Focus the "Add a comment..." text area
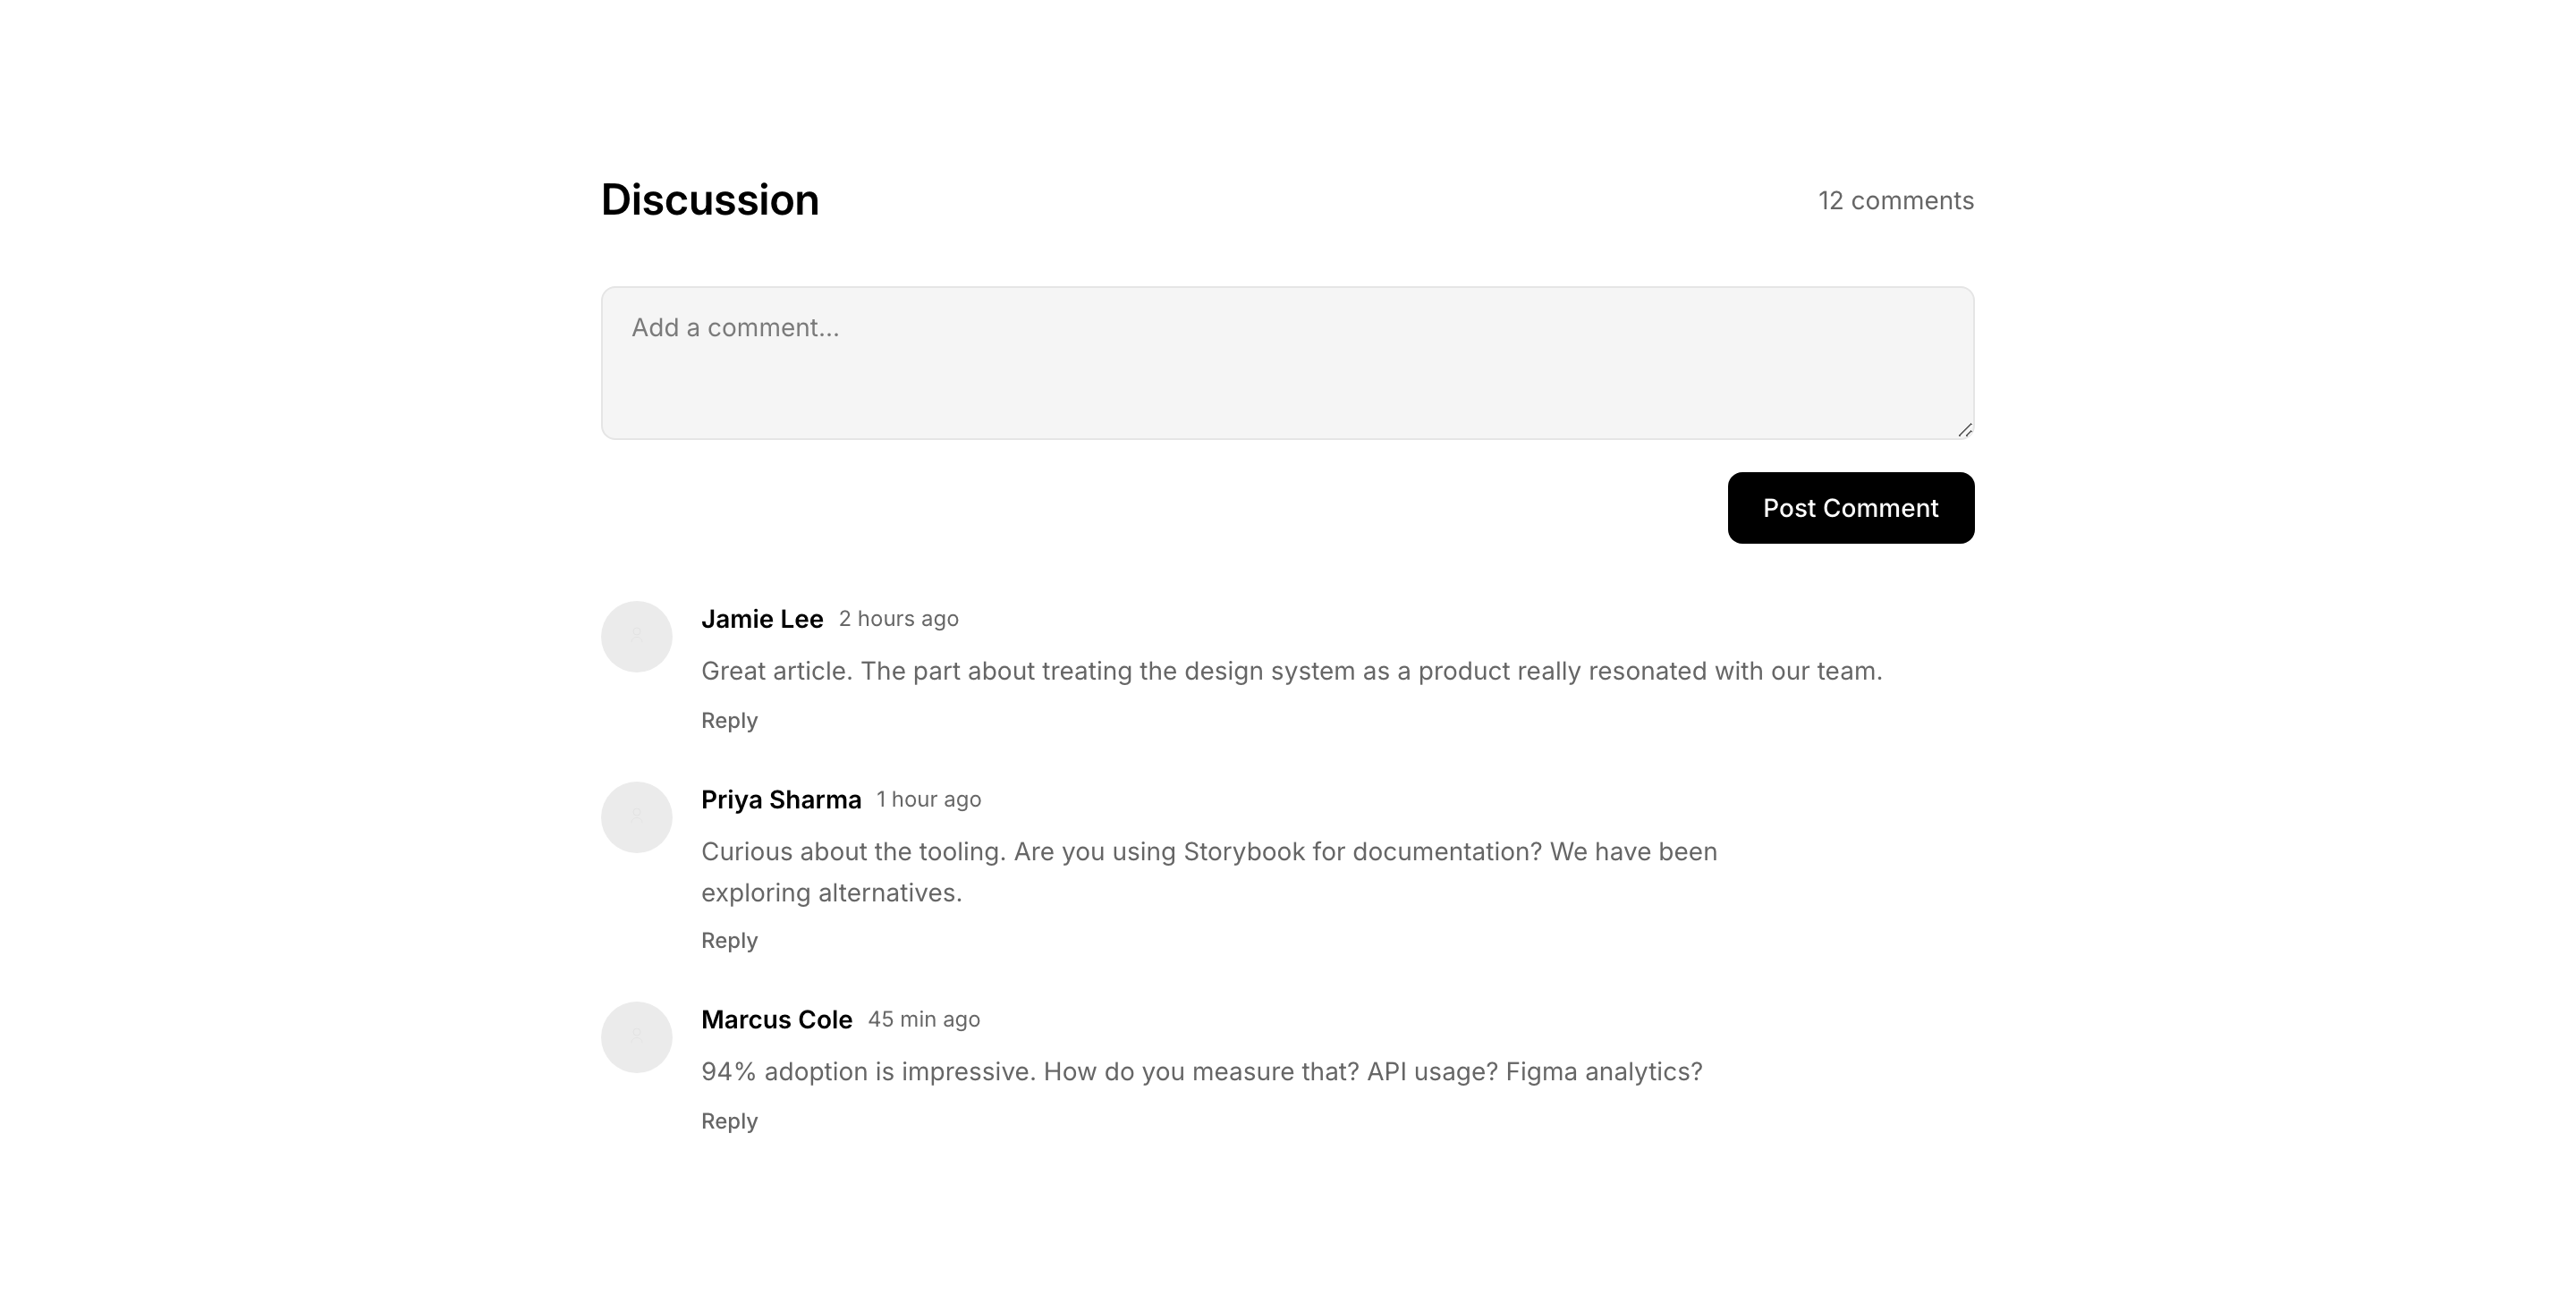Viewport: 2576px width, 1311px height. click(1286, 362)
